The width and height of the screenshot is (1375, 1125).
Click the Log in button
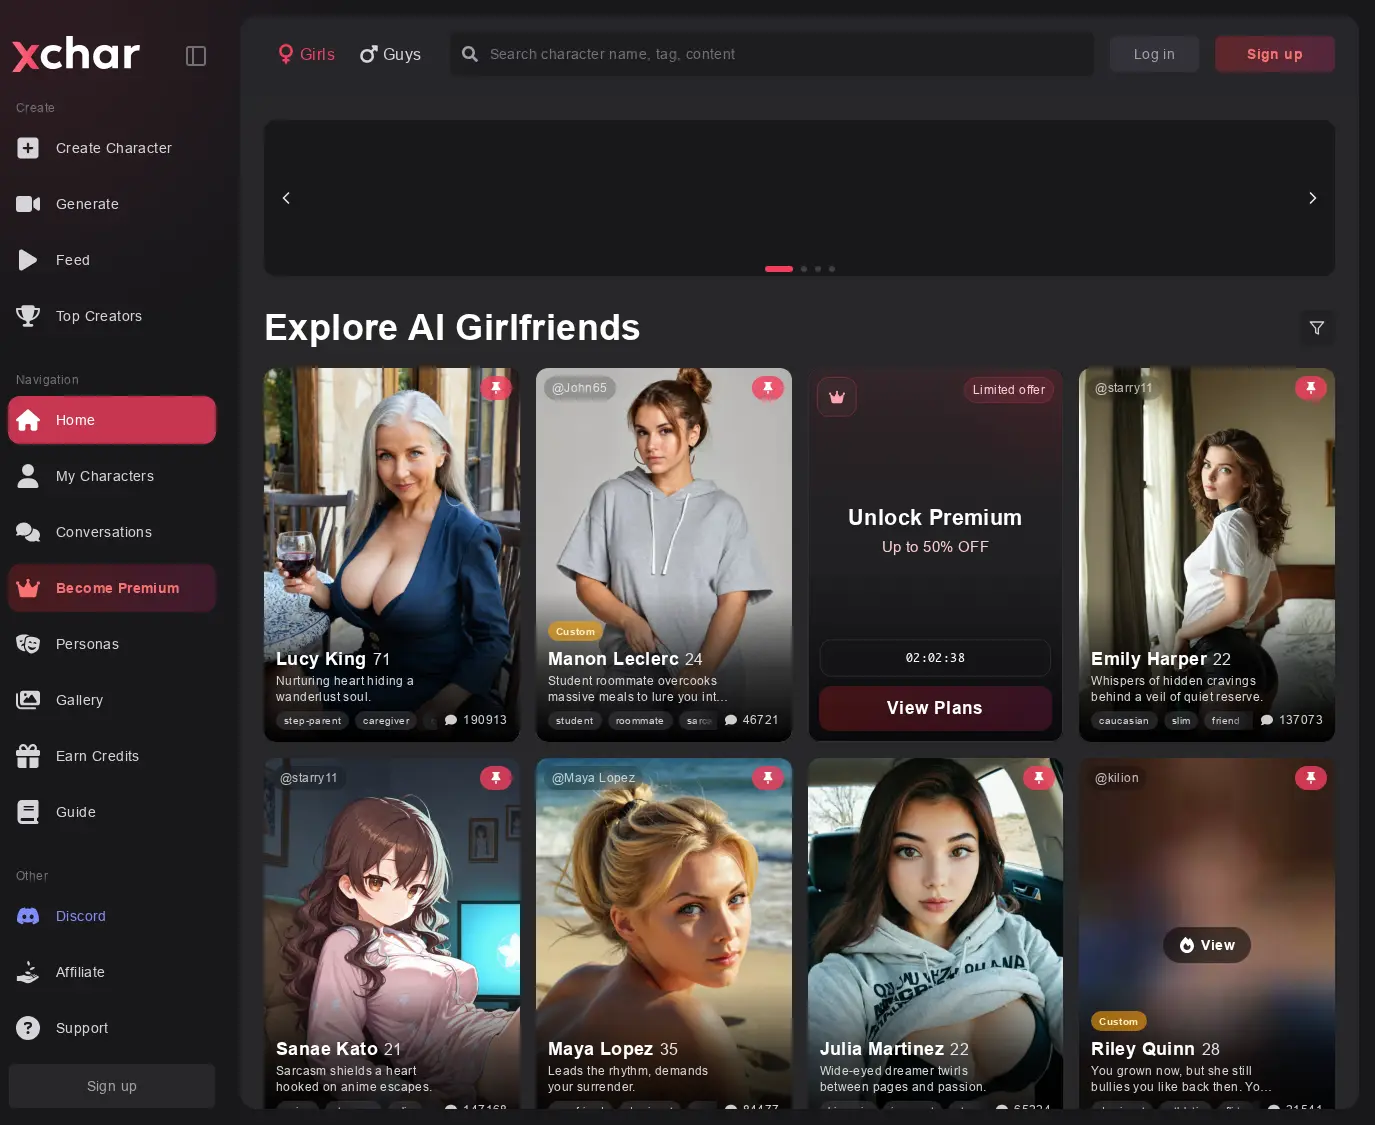(x=1153, y=54)
